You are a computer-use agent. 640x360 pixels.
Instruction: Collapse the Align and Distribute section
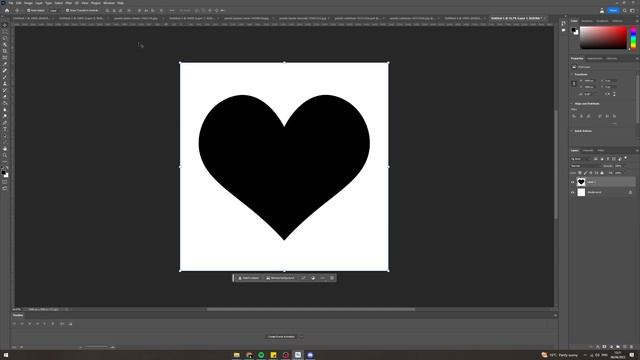(x=572, y=104)
